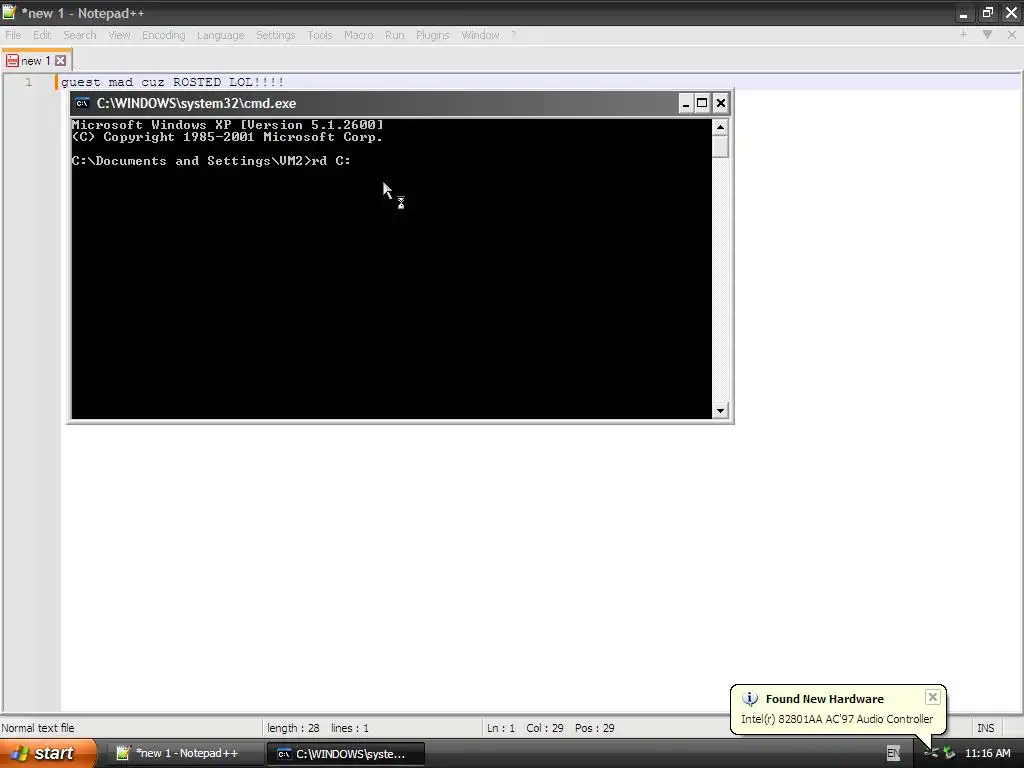Viewport: 1024px width, 768px height.
Task: Click the cmd scrollbar up arrow
Action: pyautogui.click(x=720, y=127)
